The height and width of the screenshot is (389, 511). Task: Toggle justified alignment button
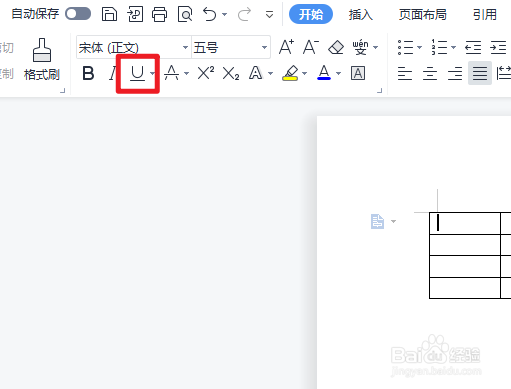click(x=480, y=73)
